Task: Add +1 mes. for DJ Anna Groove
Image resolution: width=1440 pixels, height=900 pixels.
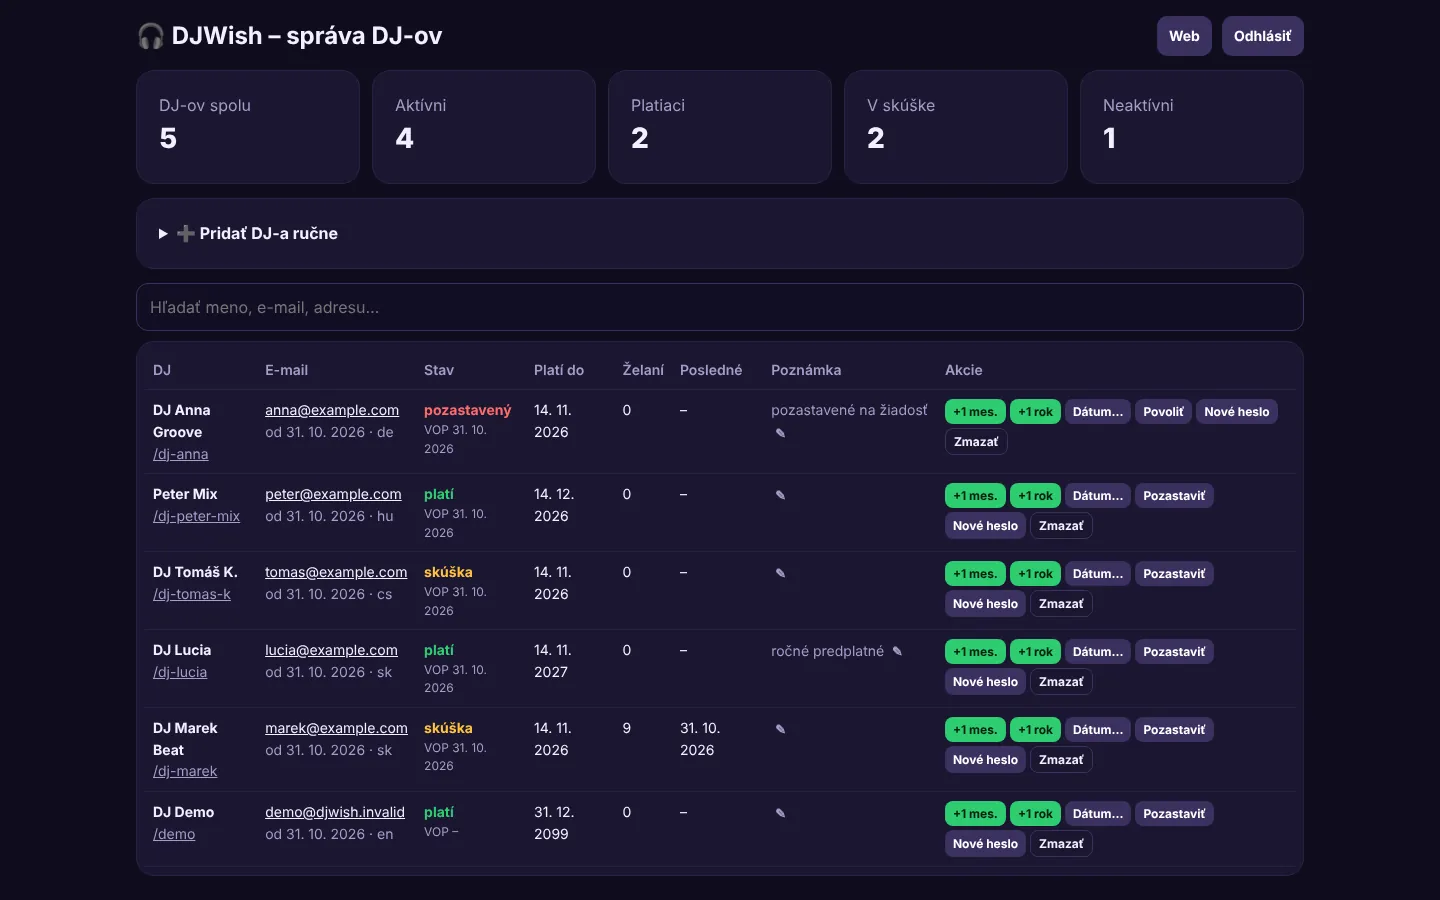Action: pos(975,412)
